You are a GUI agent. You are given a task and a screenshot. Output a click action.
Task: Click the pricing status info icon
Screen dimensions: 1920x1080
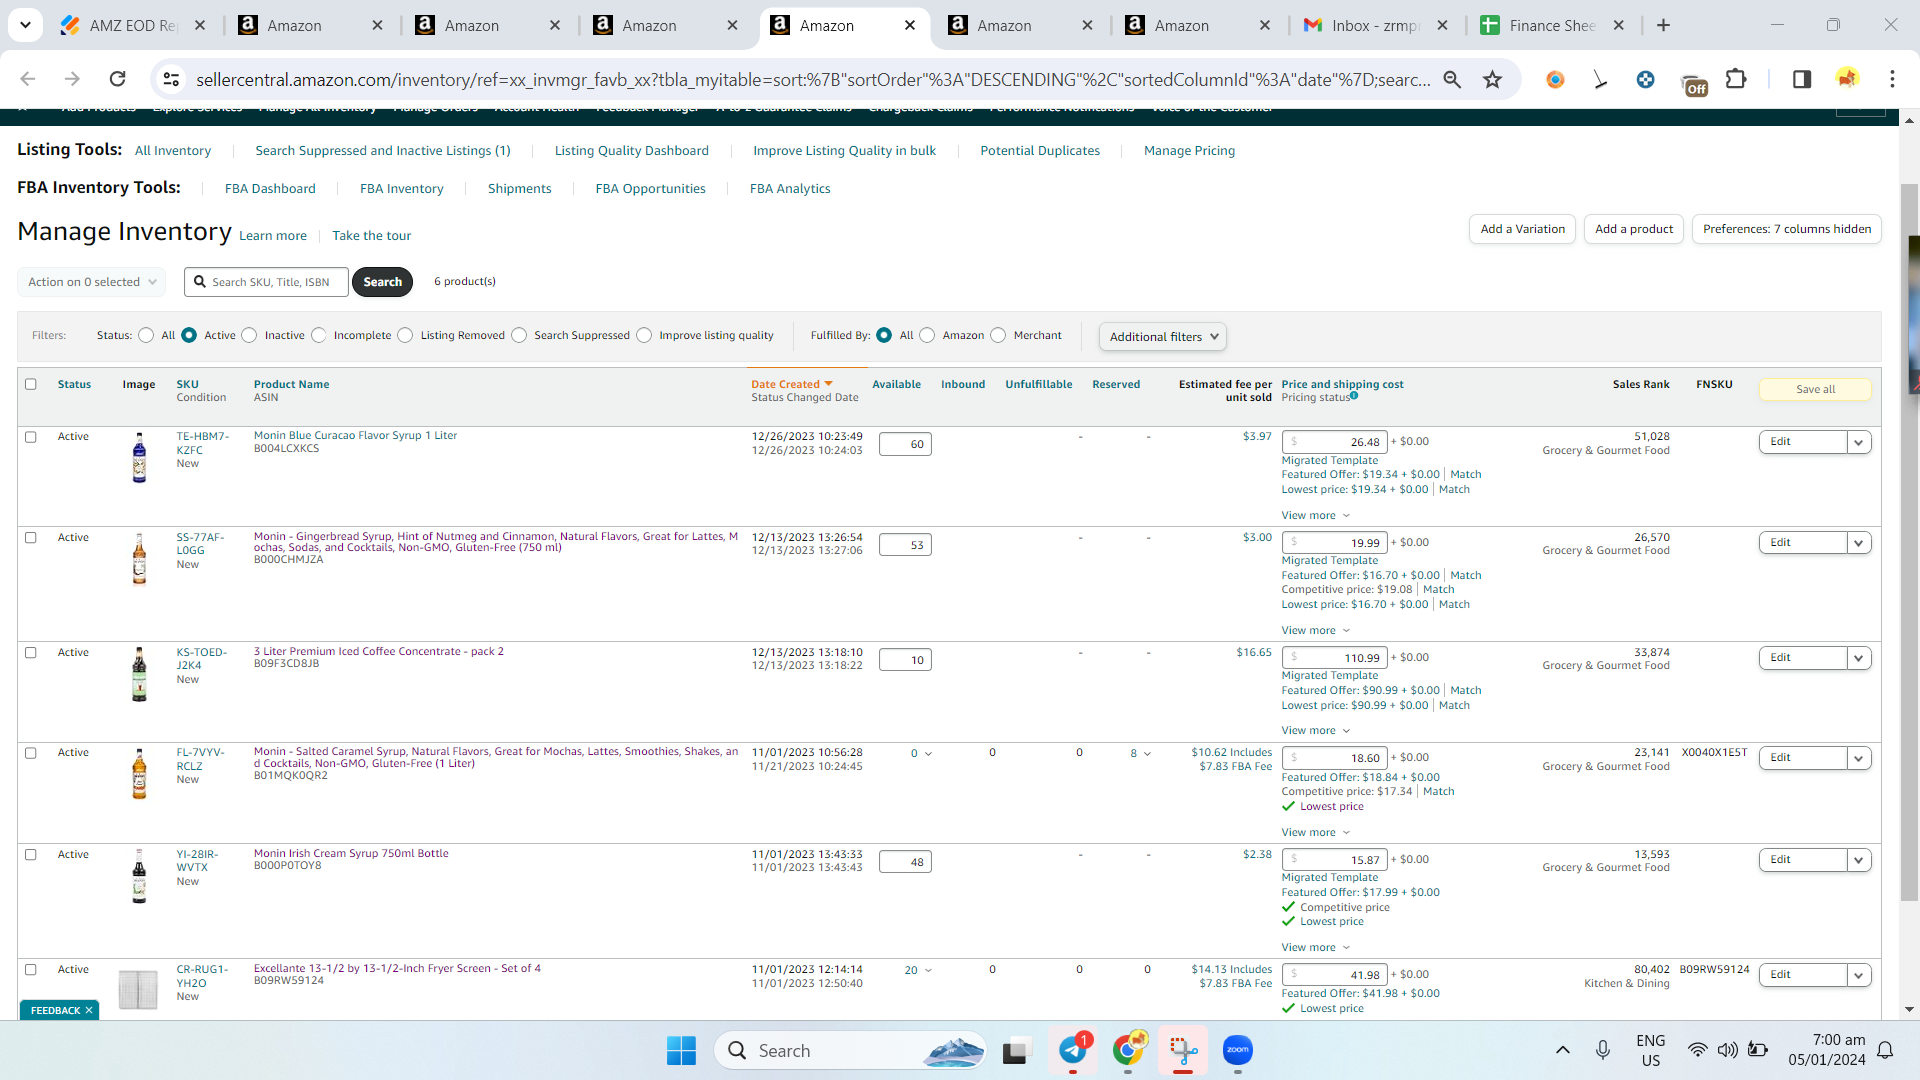tap(1354, 396)
